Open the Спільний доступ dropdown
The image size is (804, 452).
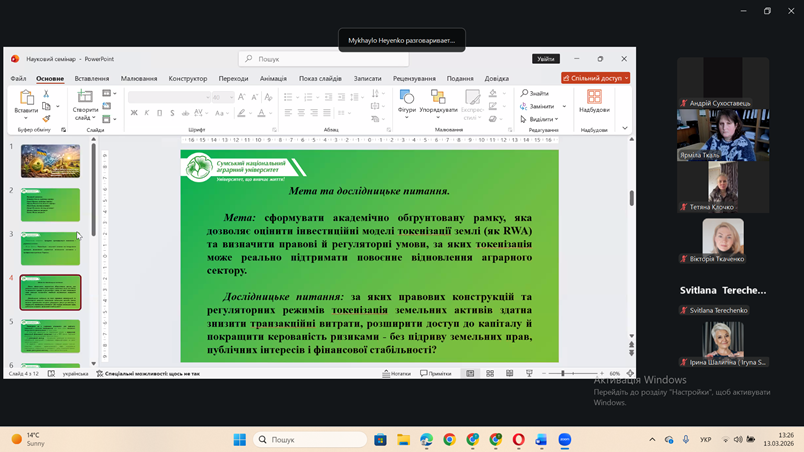coord(595,78)
